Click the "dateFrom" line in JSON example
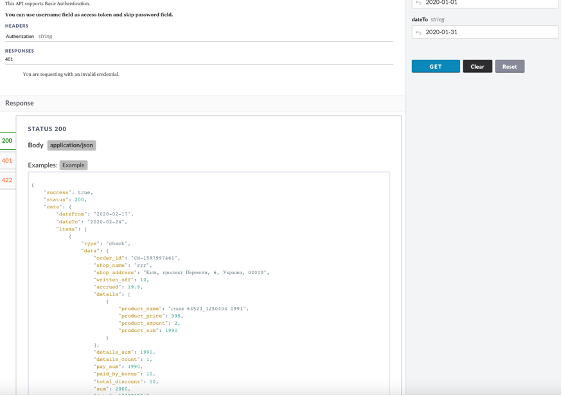The height and width of the screenshot is (396, 562). tap(95, 214)
